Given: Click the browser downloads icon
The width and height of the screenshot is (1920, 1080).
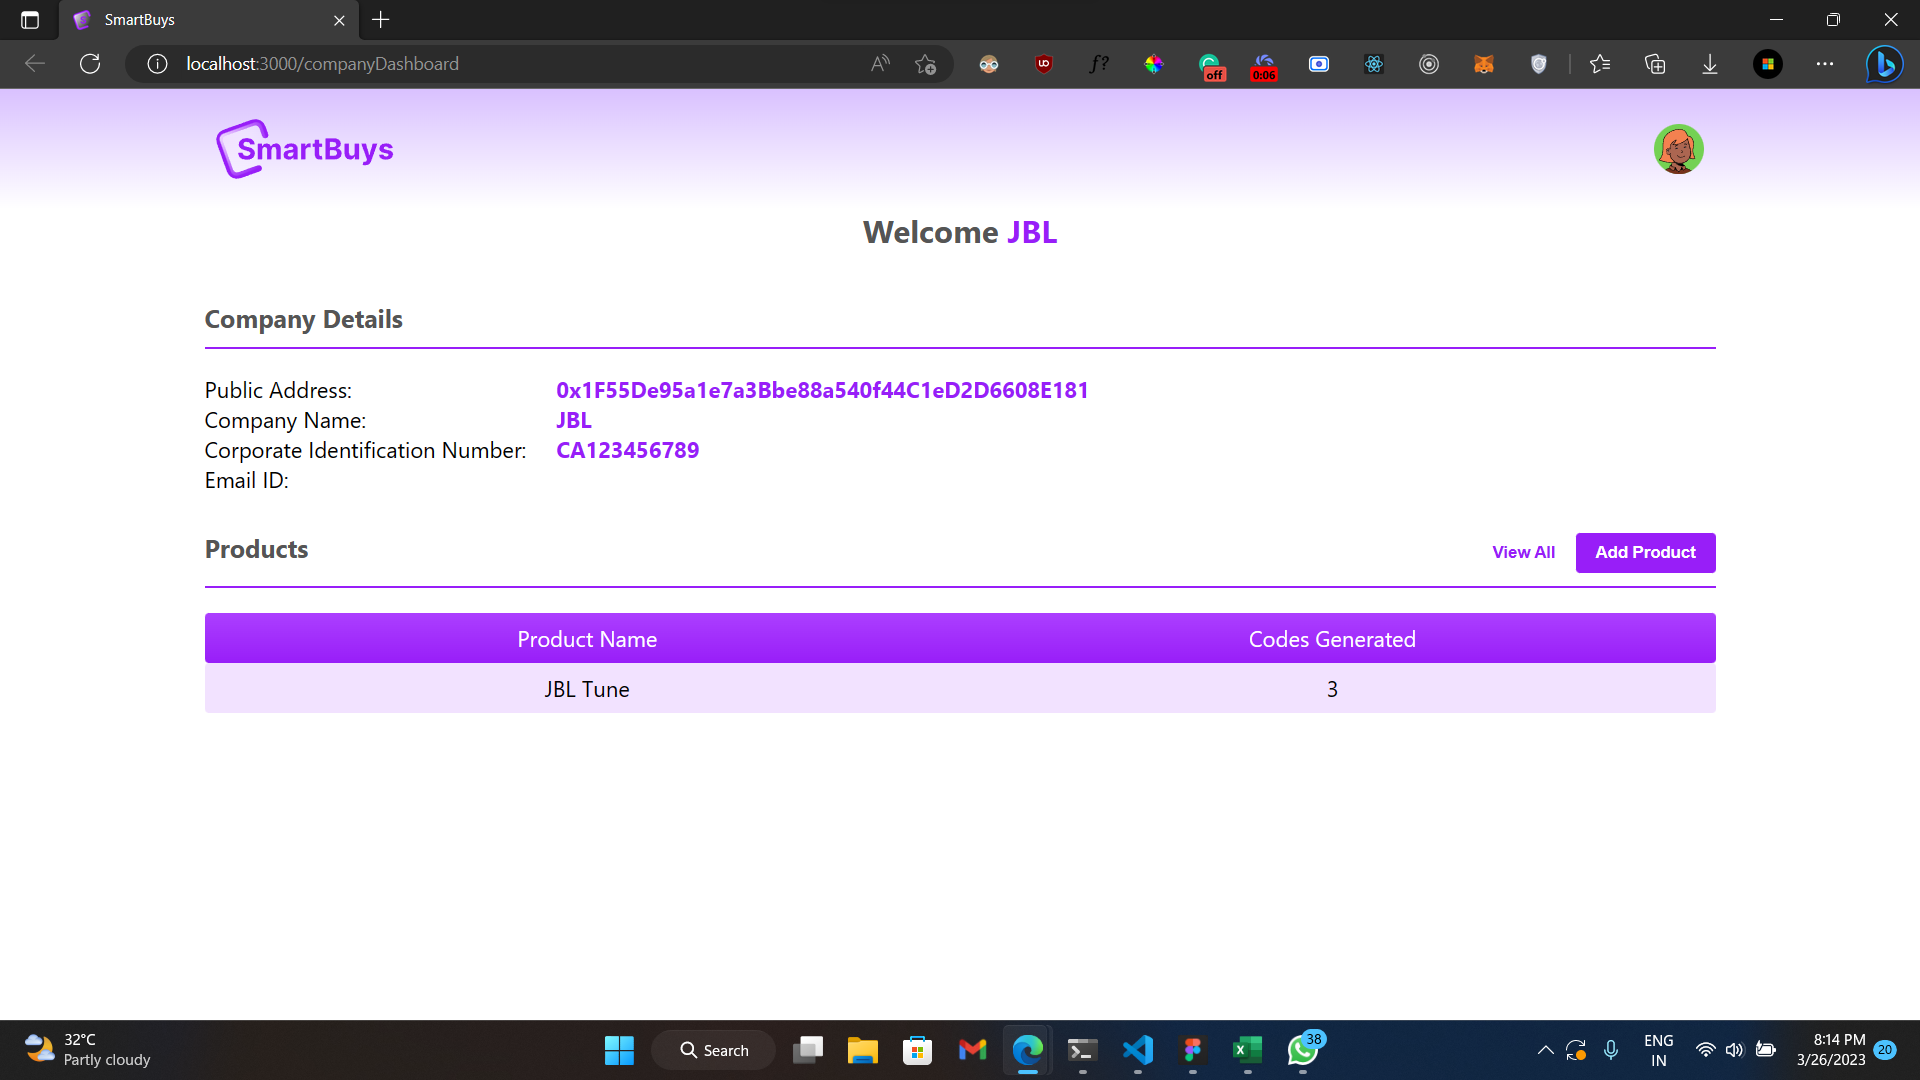Looking at the screenshot, I should pos(1710,62).
